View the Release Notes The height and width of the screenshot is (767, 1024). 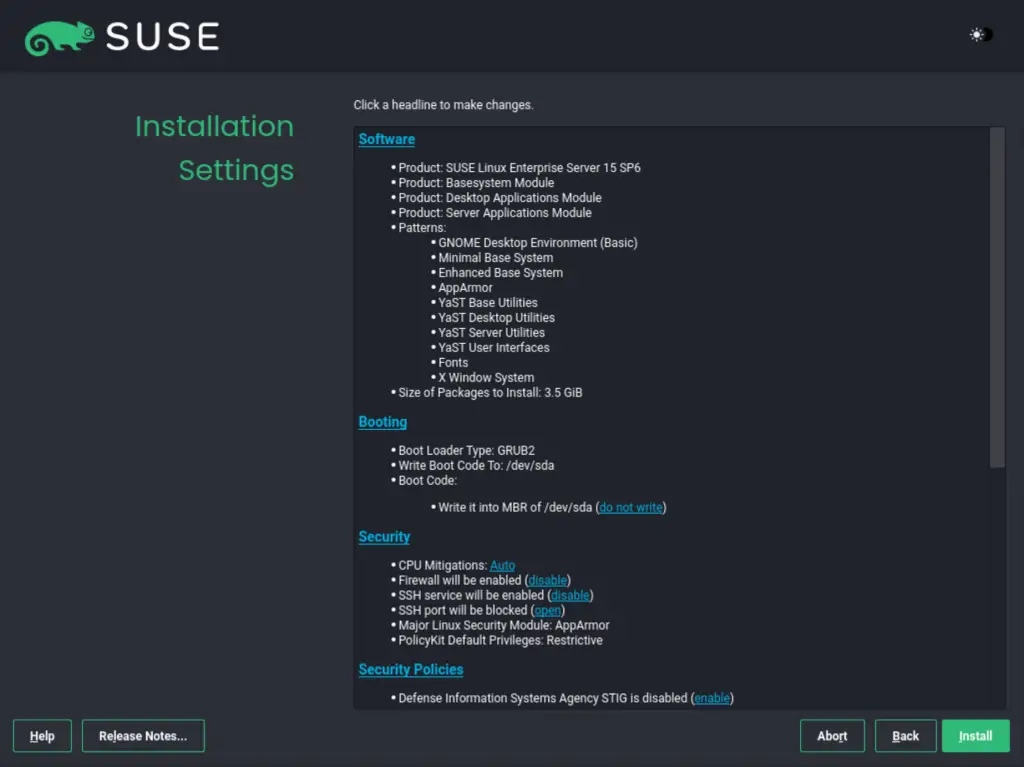[x=143, y=735]
